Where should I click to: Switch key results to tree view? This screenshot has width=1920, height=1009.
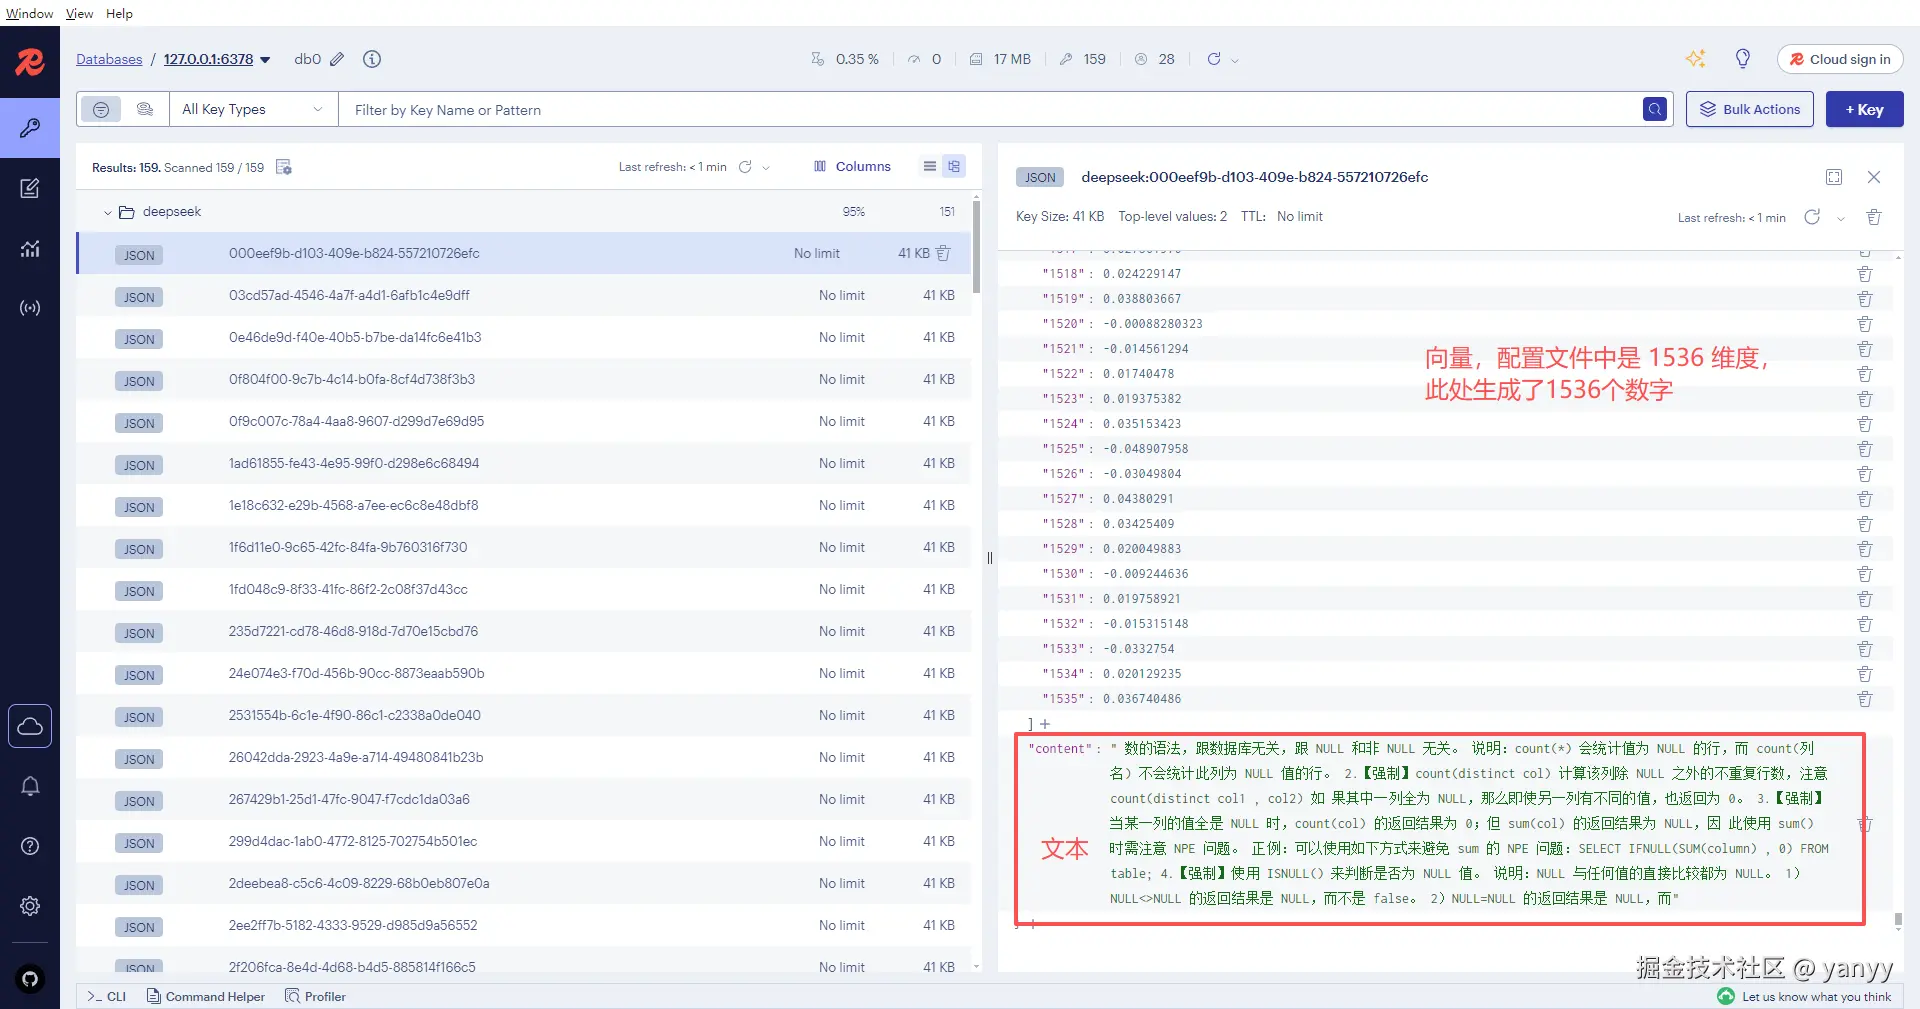point(954,166)
